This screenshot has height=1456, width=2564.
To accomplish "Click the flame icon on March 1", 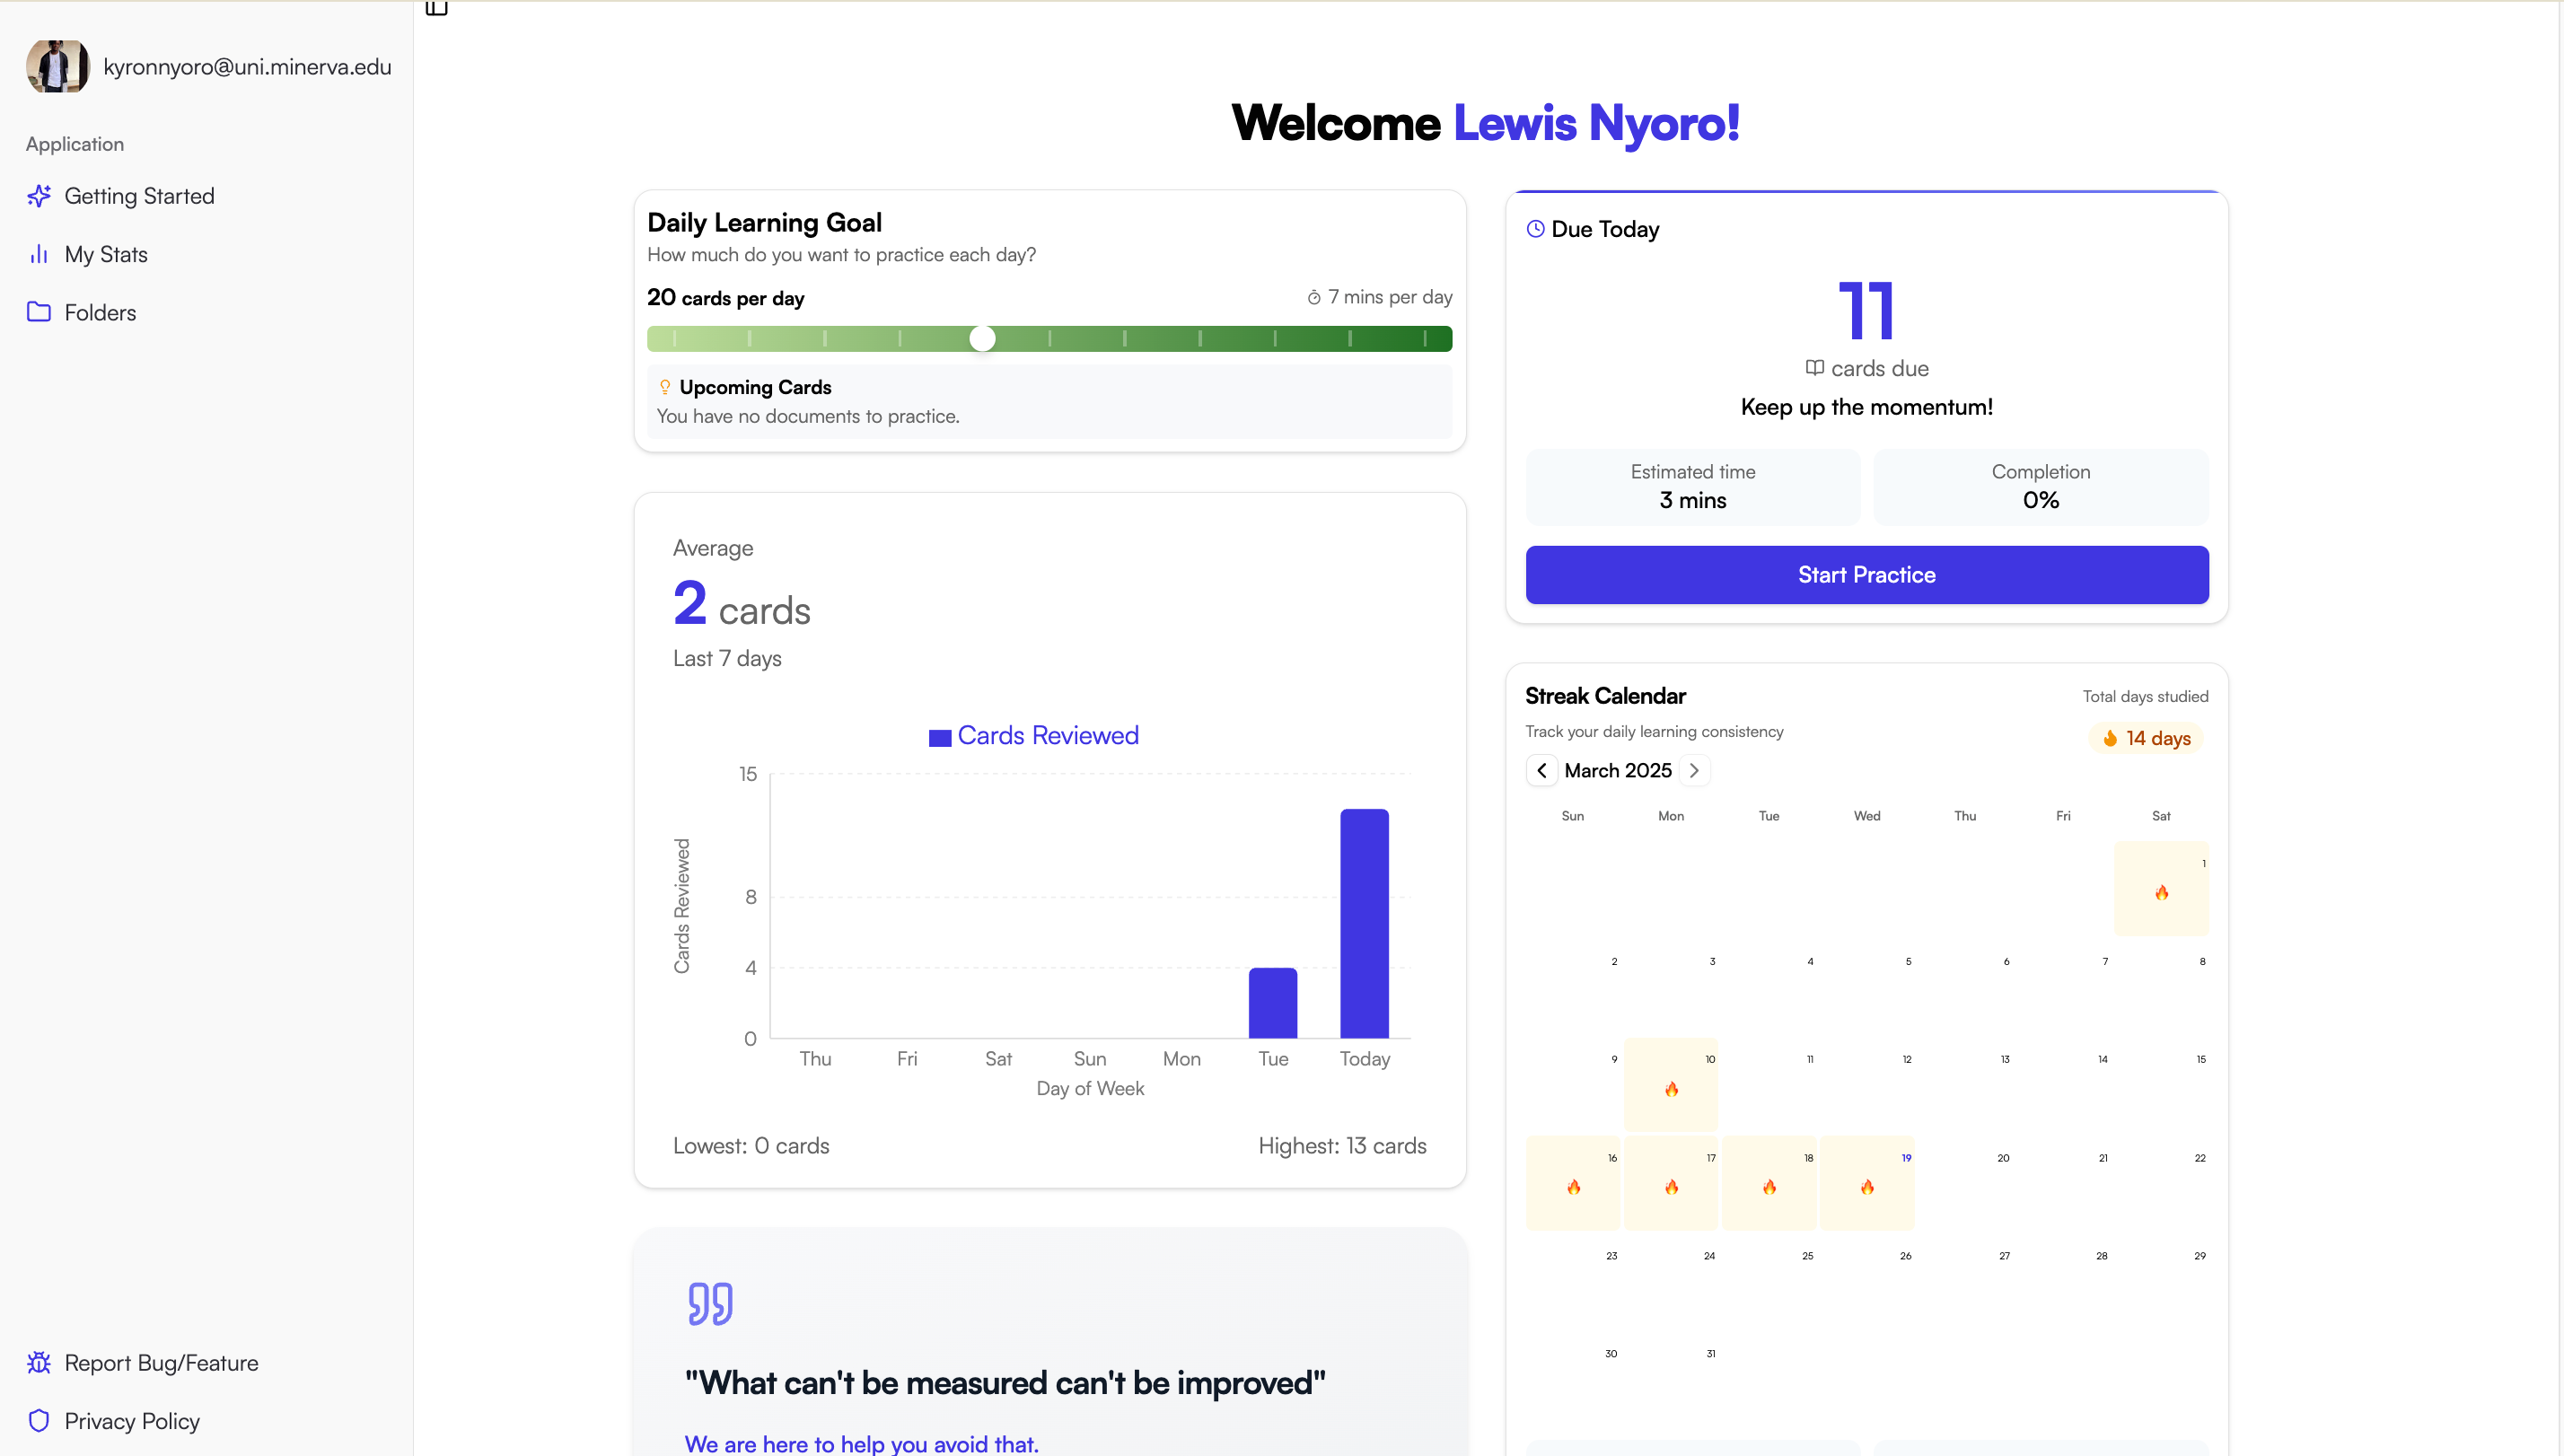I will pyautogui.click(x=2161, y=893).
